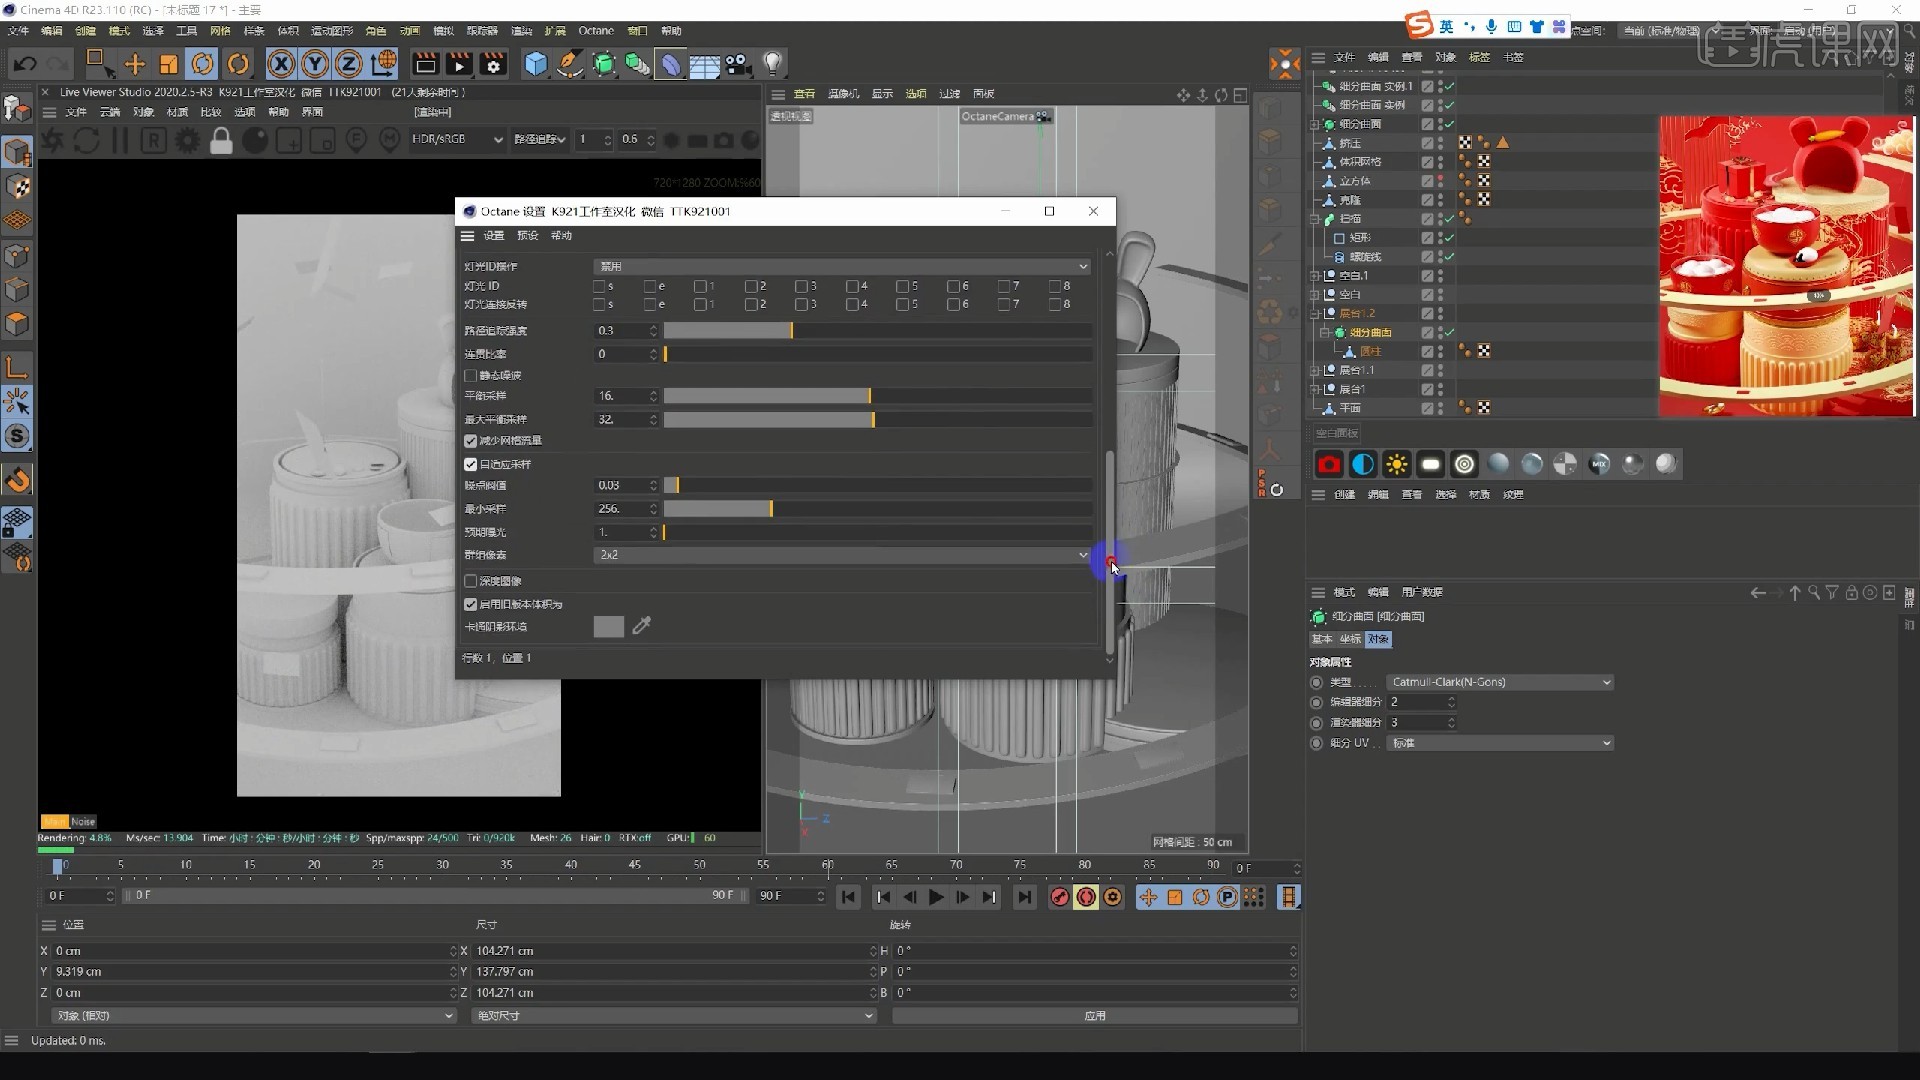Click 创建 in material manager menu

1345,495
